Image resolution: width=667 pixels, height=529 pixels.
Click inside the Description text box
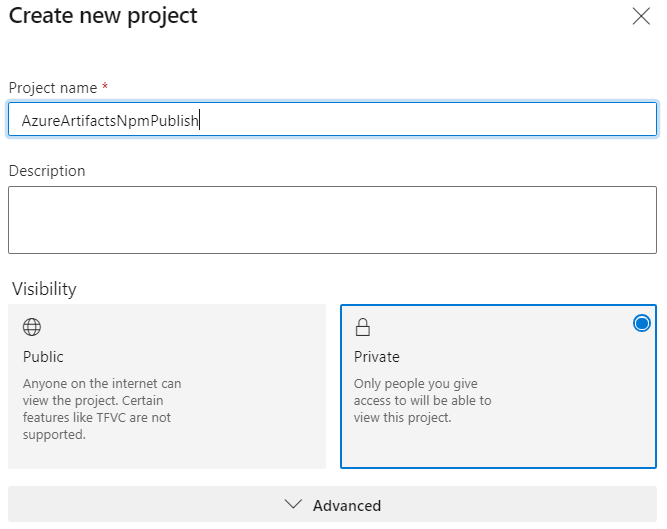(332, 219)
